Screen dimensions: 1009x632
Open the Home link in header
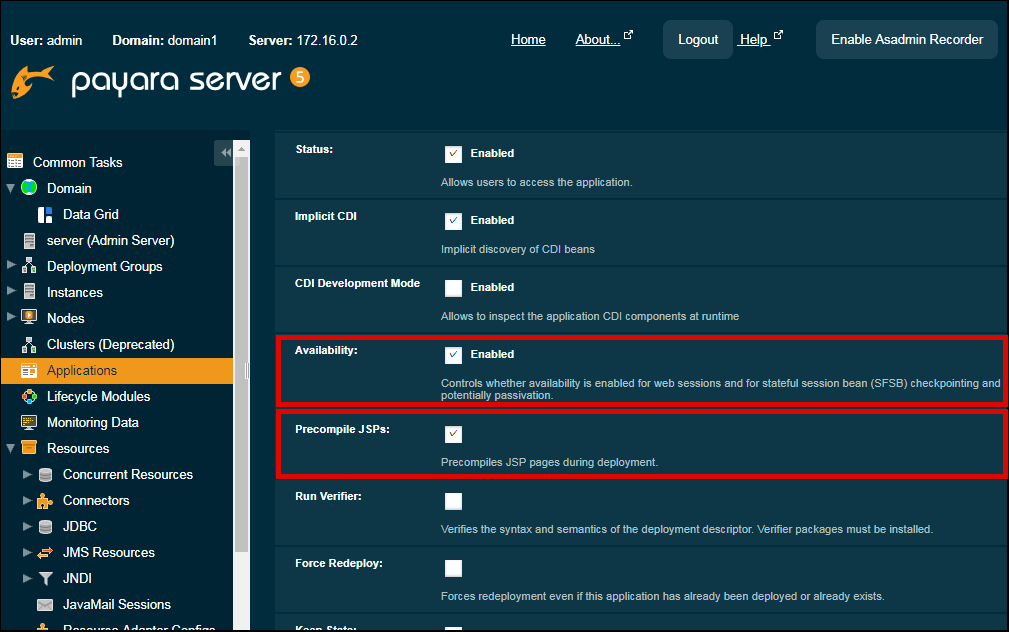tap(528, 39)
